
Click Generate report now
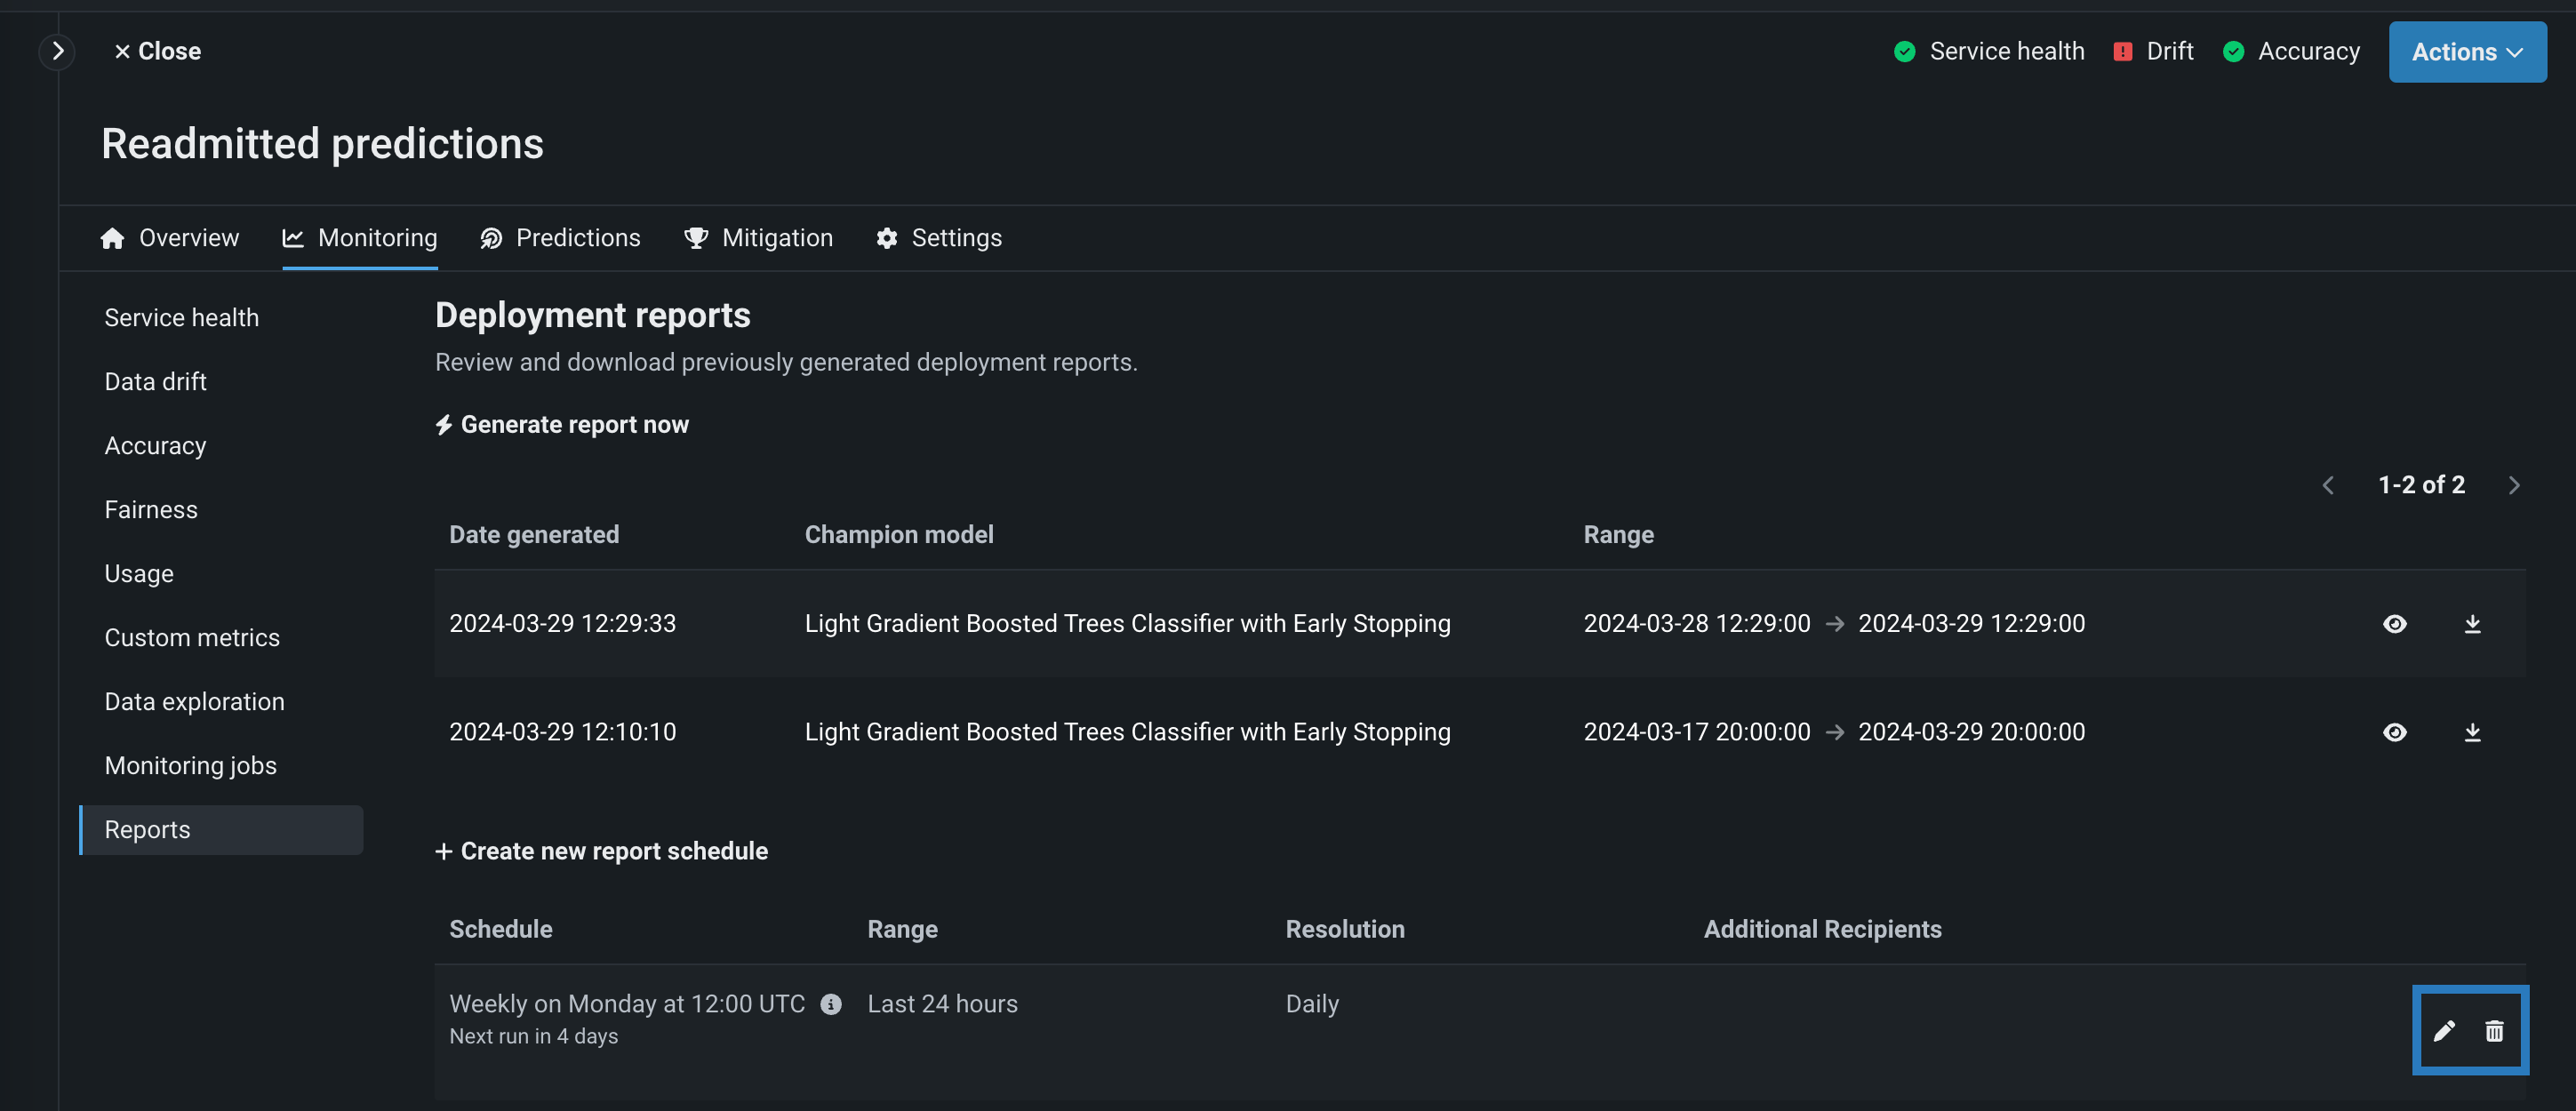pyautogui.click(x=562, y=425)
